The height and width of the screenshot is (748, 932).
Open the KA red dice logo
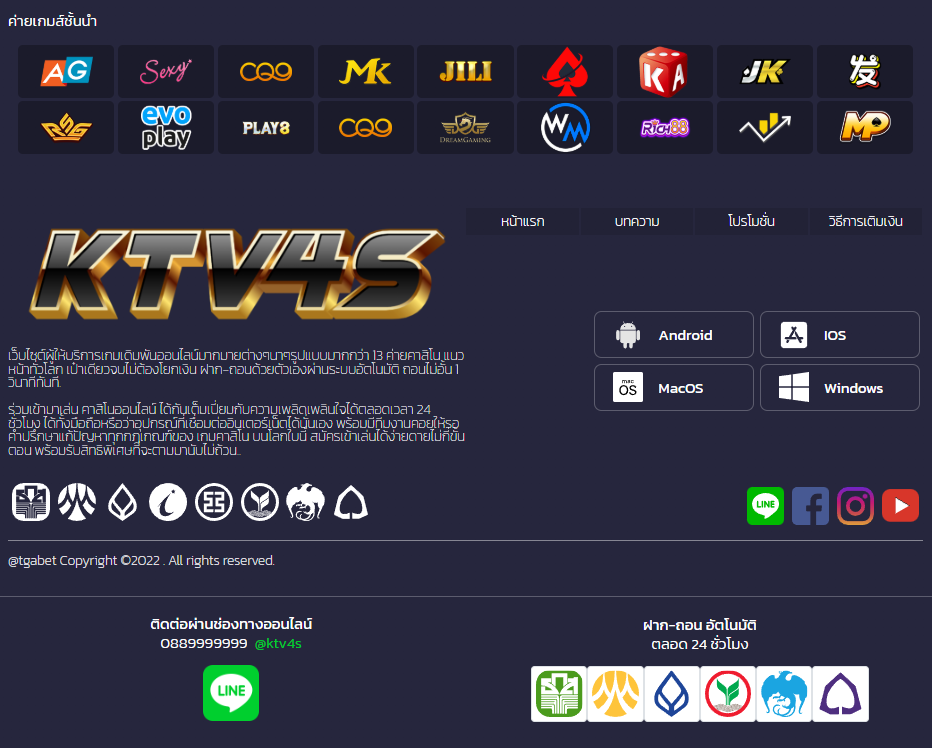(665, 71)
